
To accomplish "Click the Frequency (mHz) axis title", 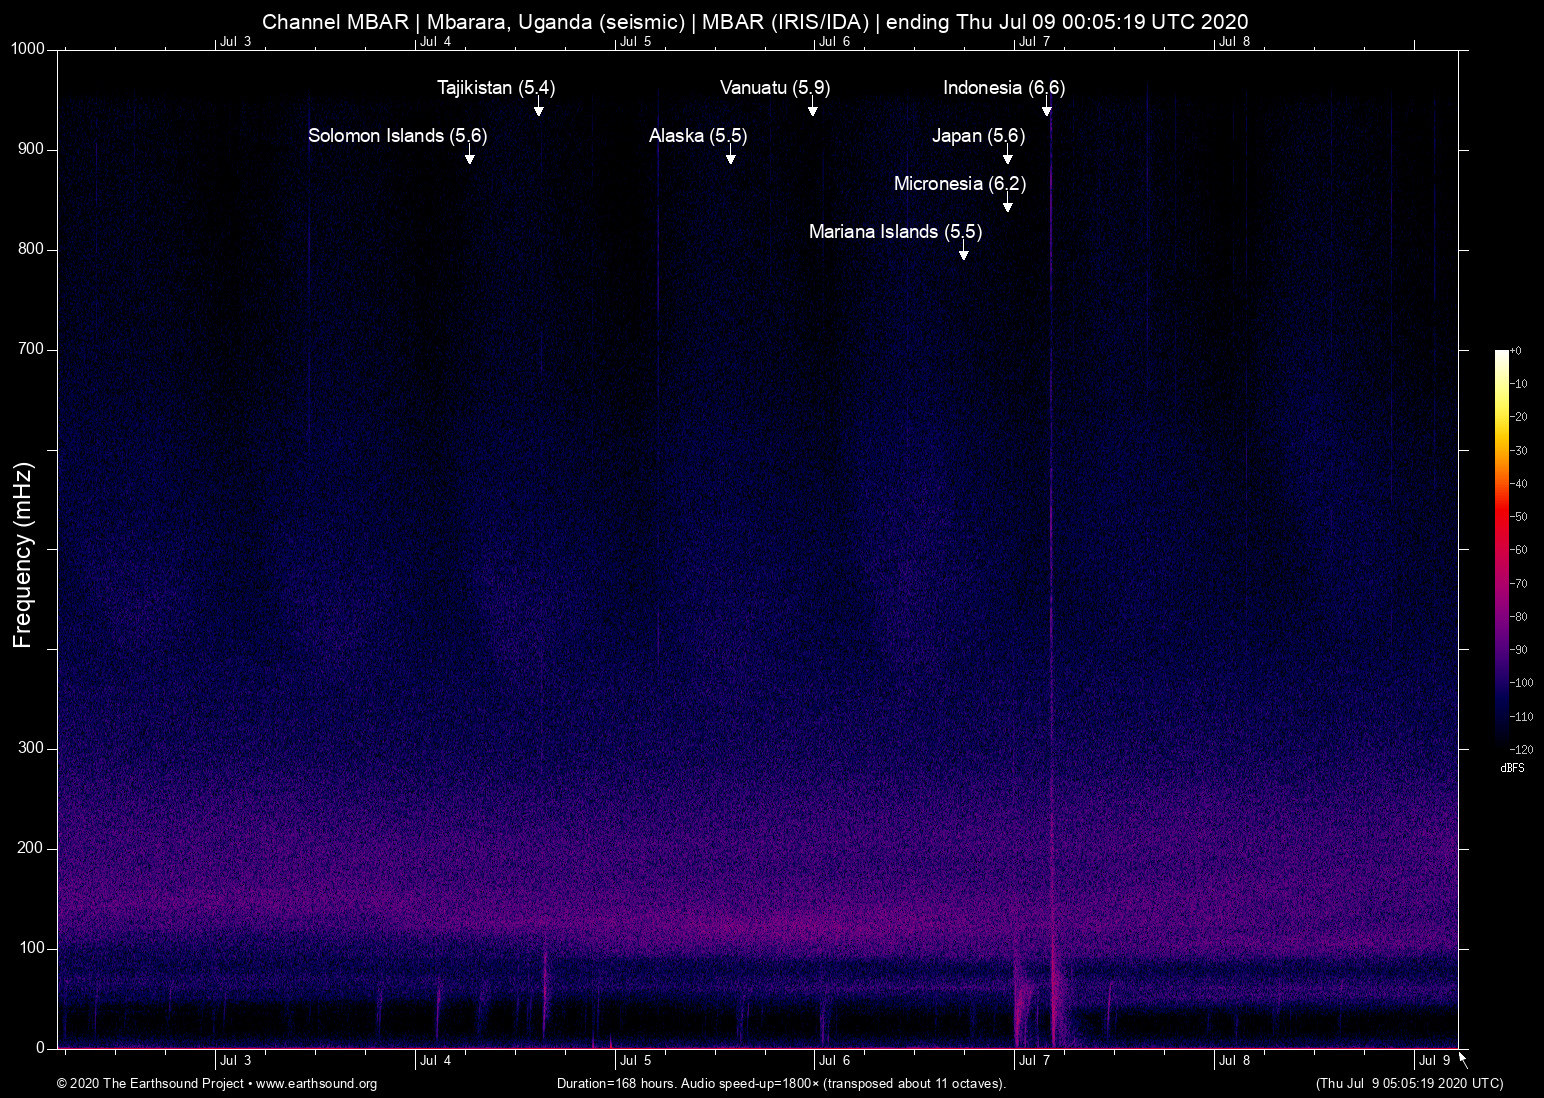I will click(22, 555).
